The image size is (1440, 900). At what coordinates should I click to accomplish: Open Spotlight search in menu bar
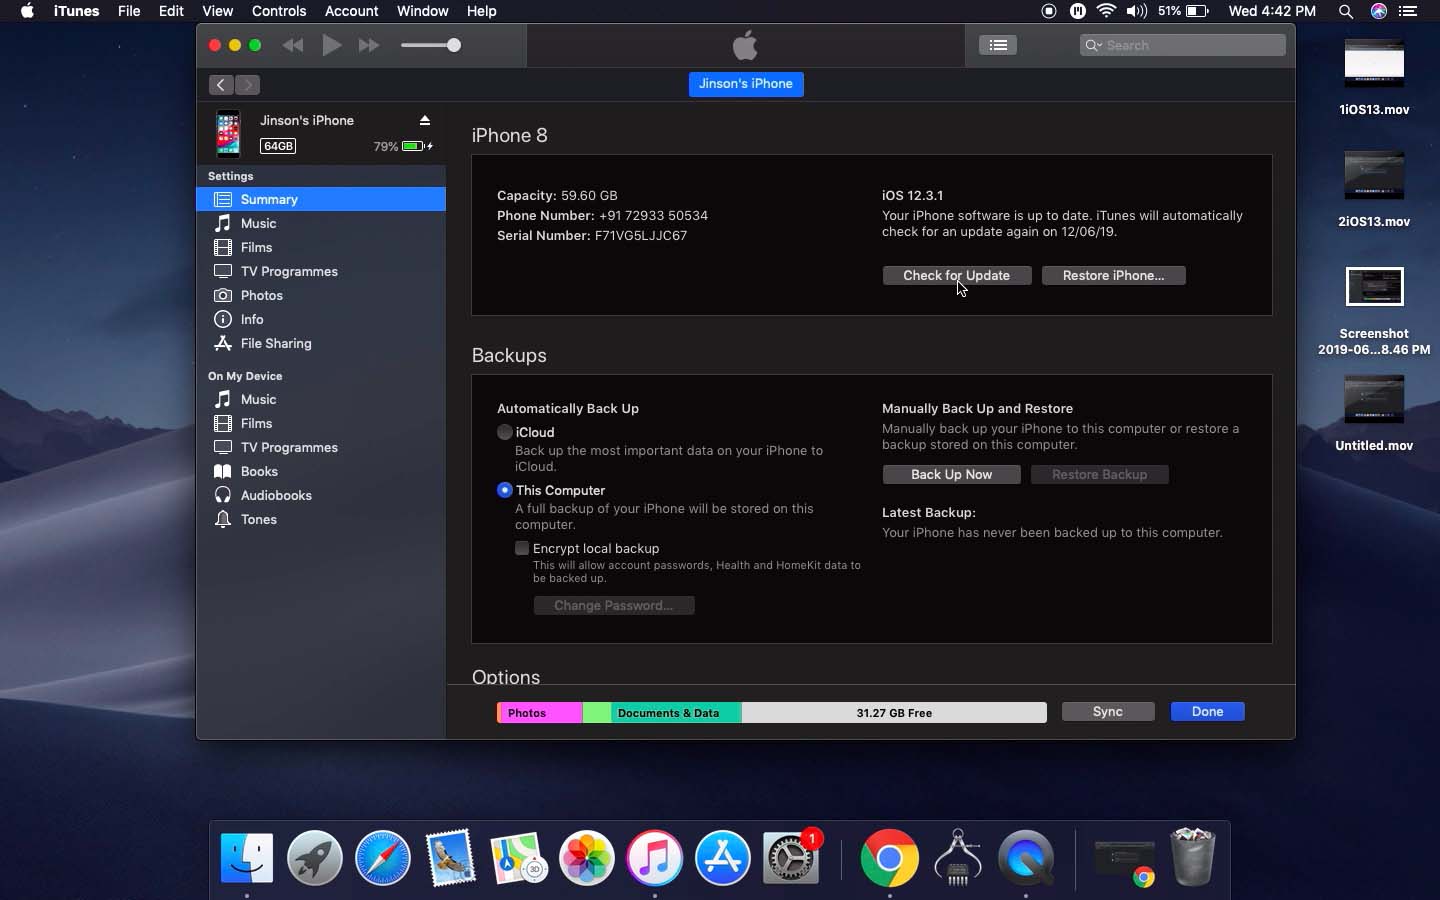tap(1346, 11)
